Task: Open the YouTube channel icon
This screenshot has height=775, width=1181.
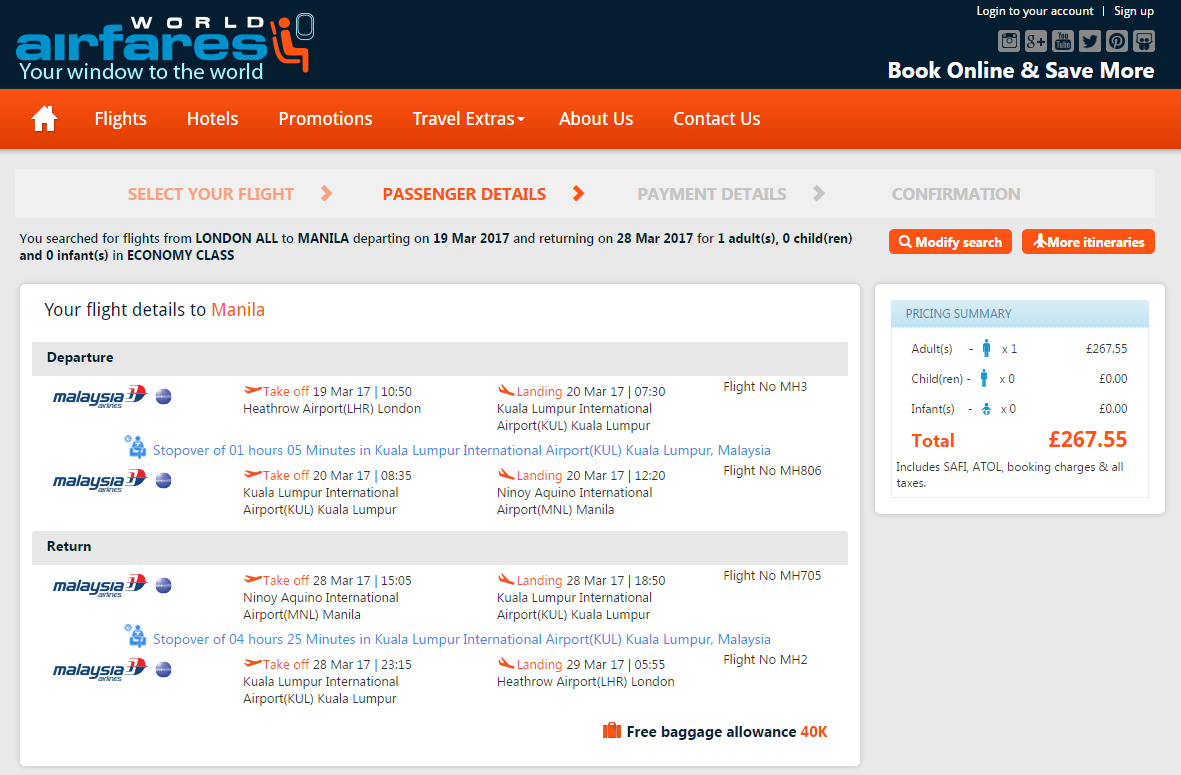Action: (x=1063, y=41)
